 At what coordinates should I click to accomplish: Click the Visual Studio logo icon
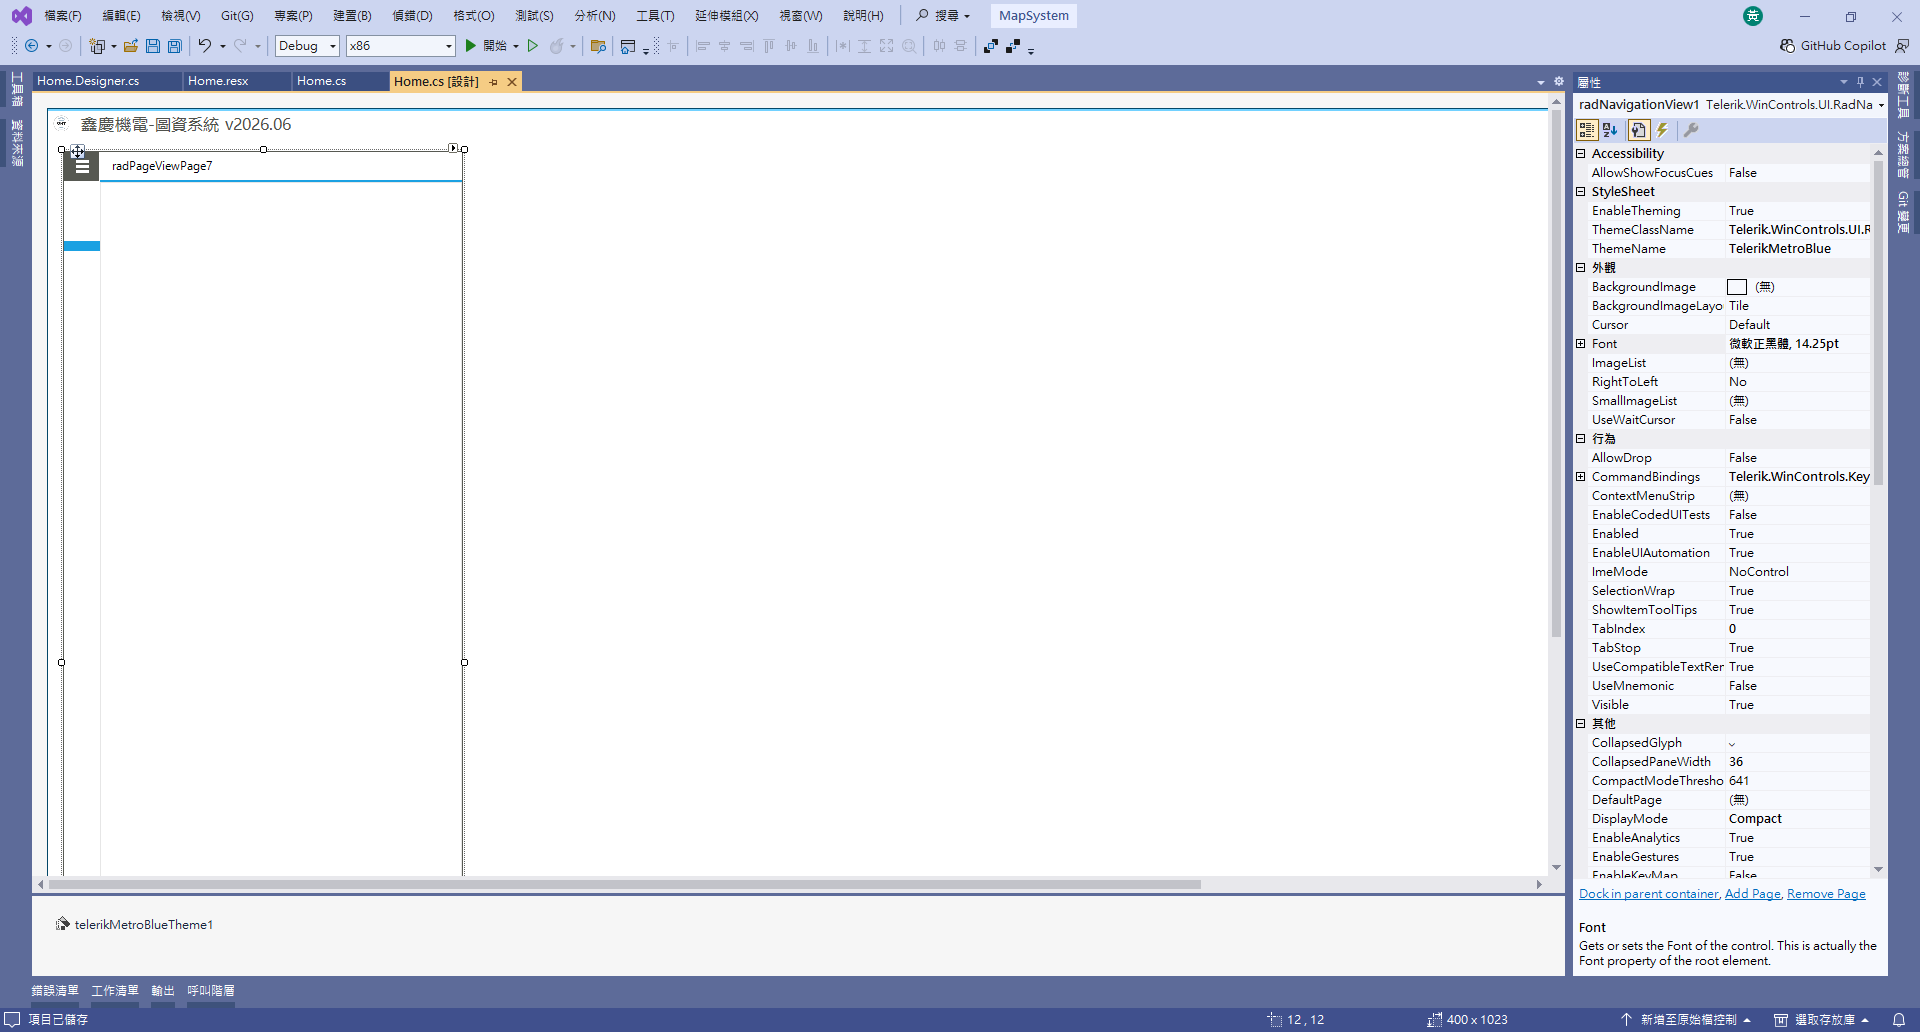pos(21,16)
